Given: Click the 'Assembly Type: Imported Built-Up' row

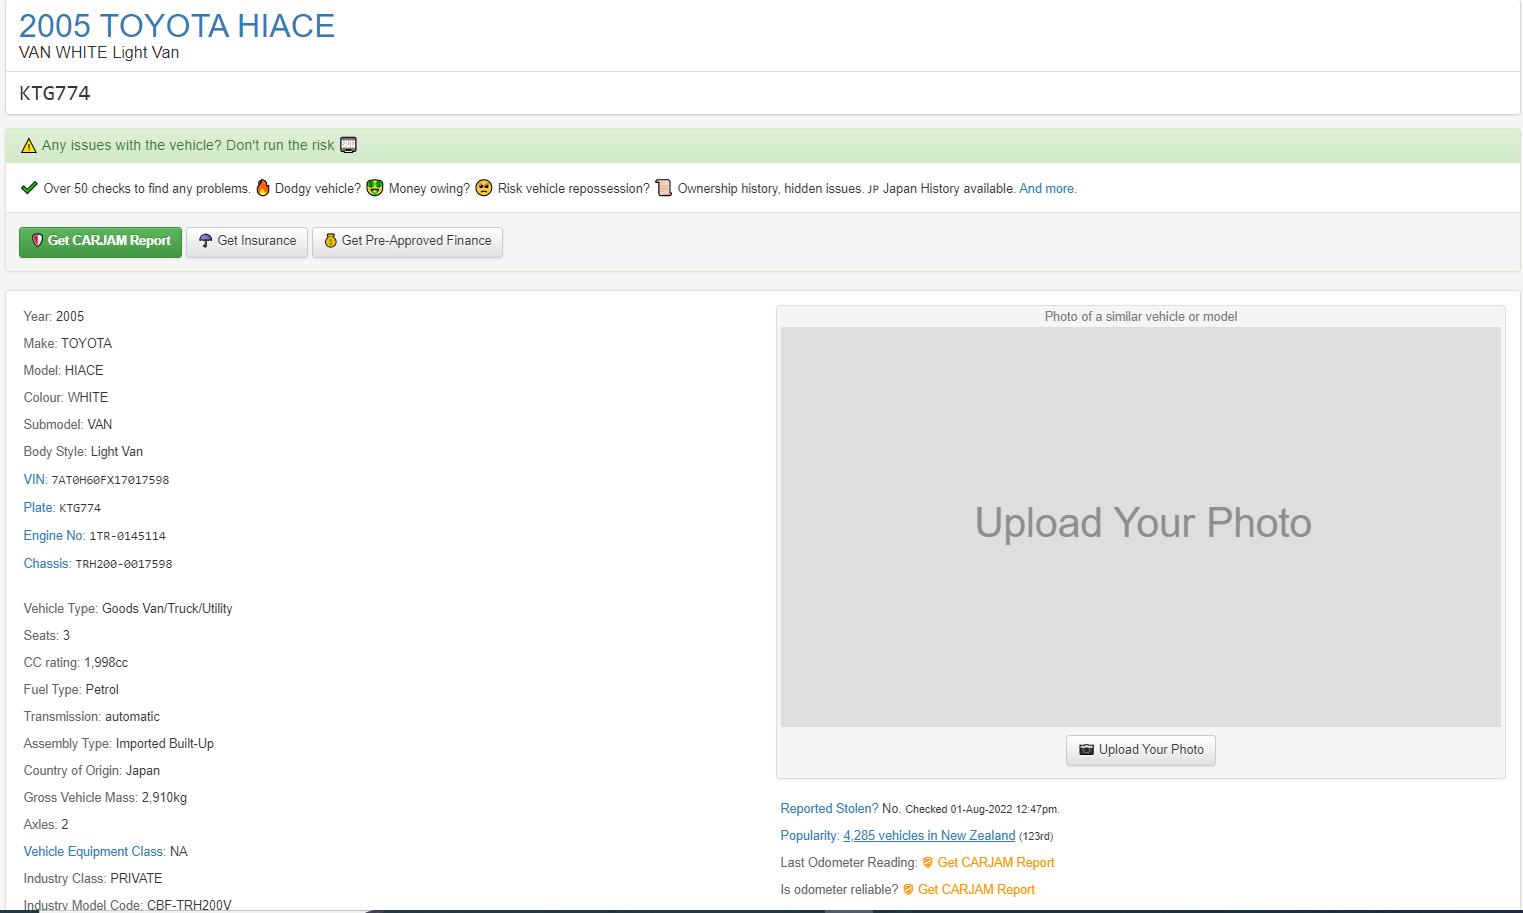Looking at the screenshot, I should pyautogui.click(x=119, y=744).
